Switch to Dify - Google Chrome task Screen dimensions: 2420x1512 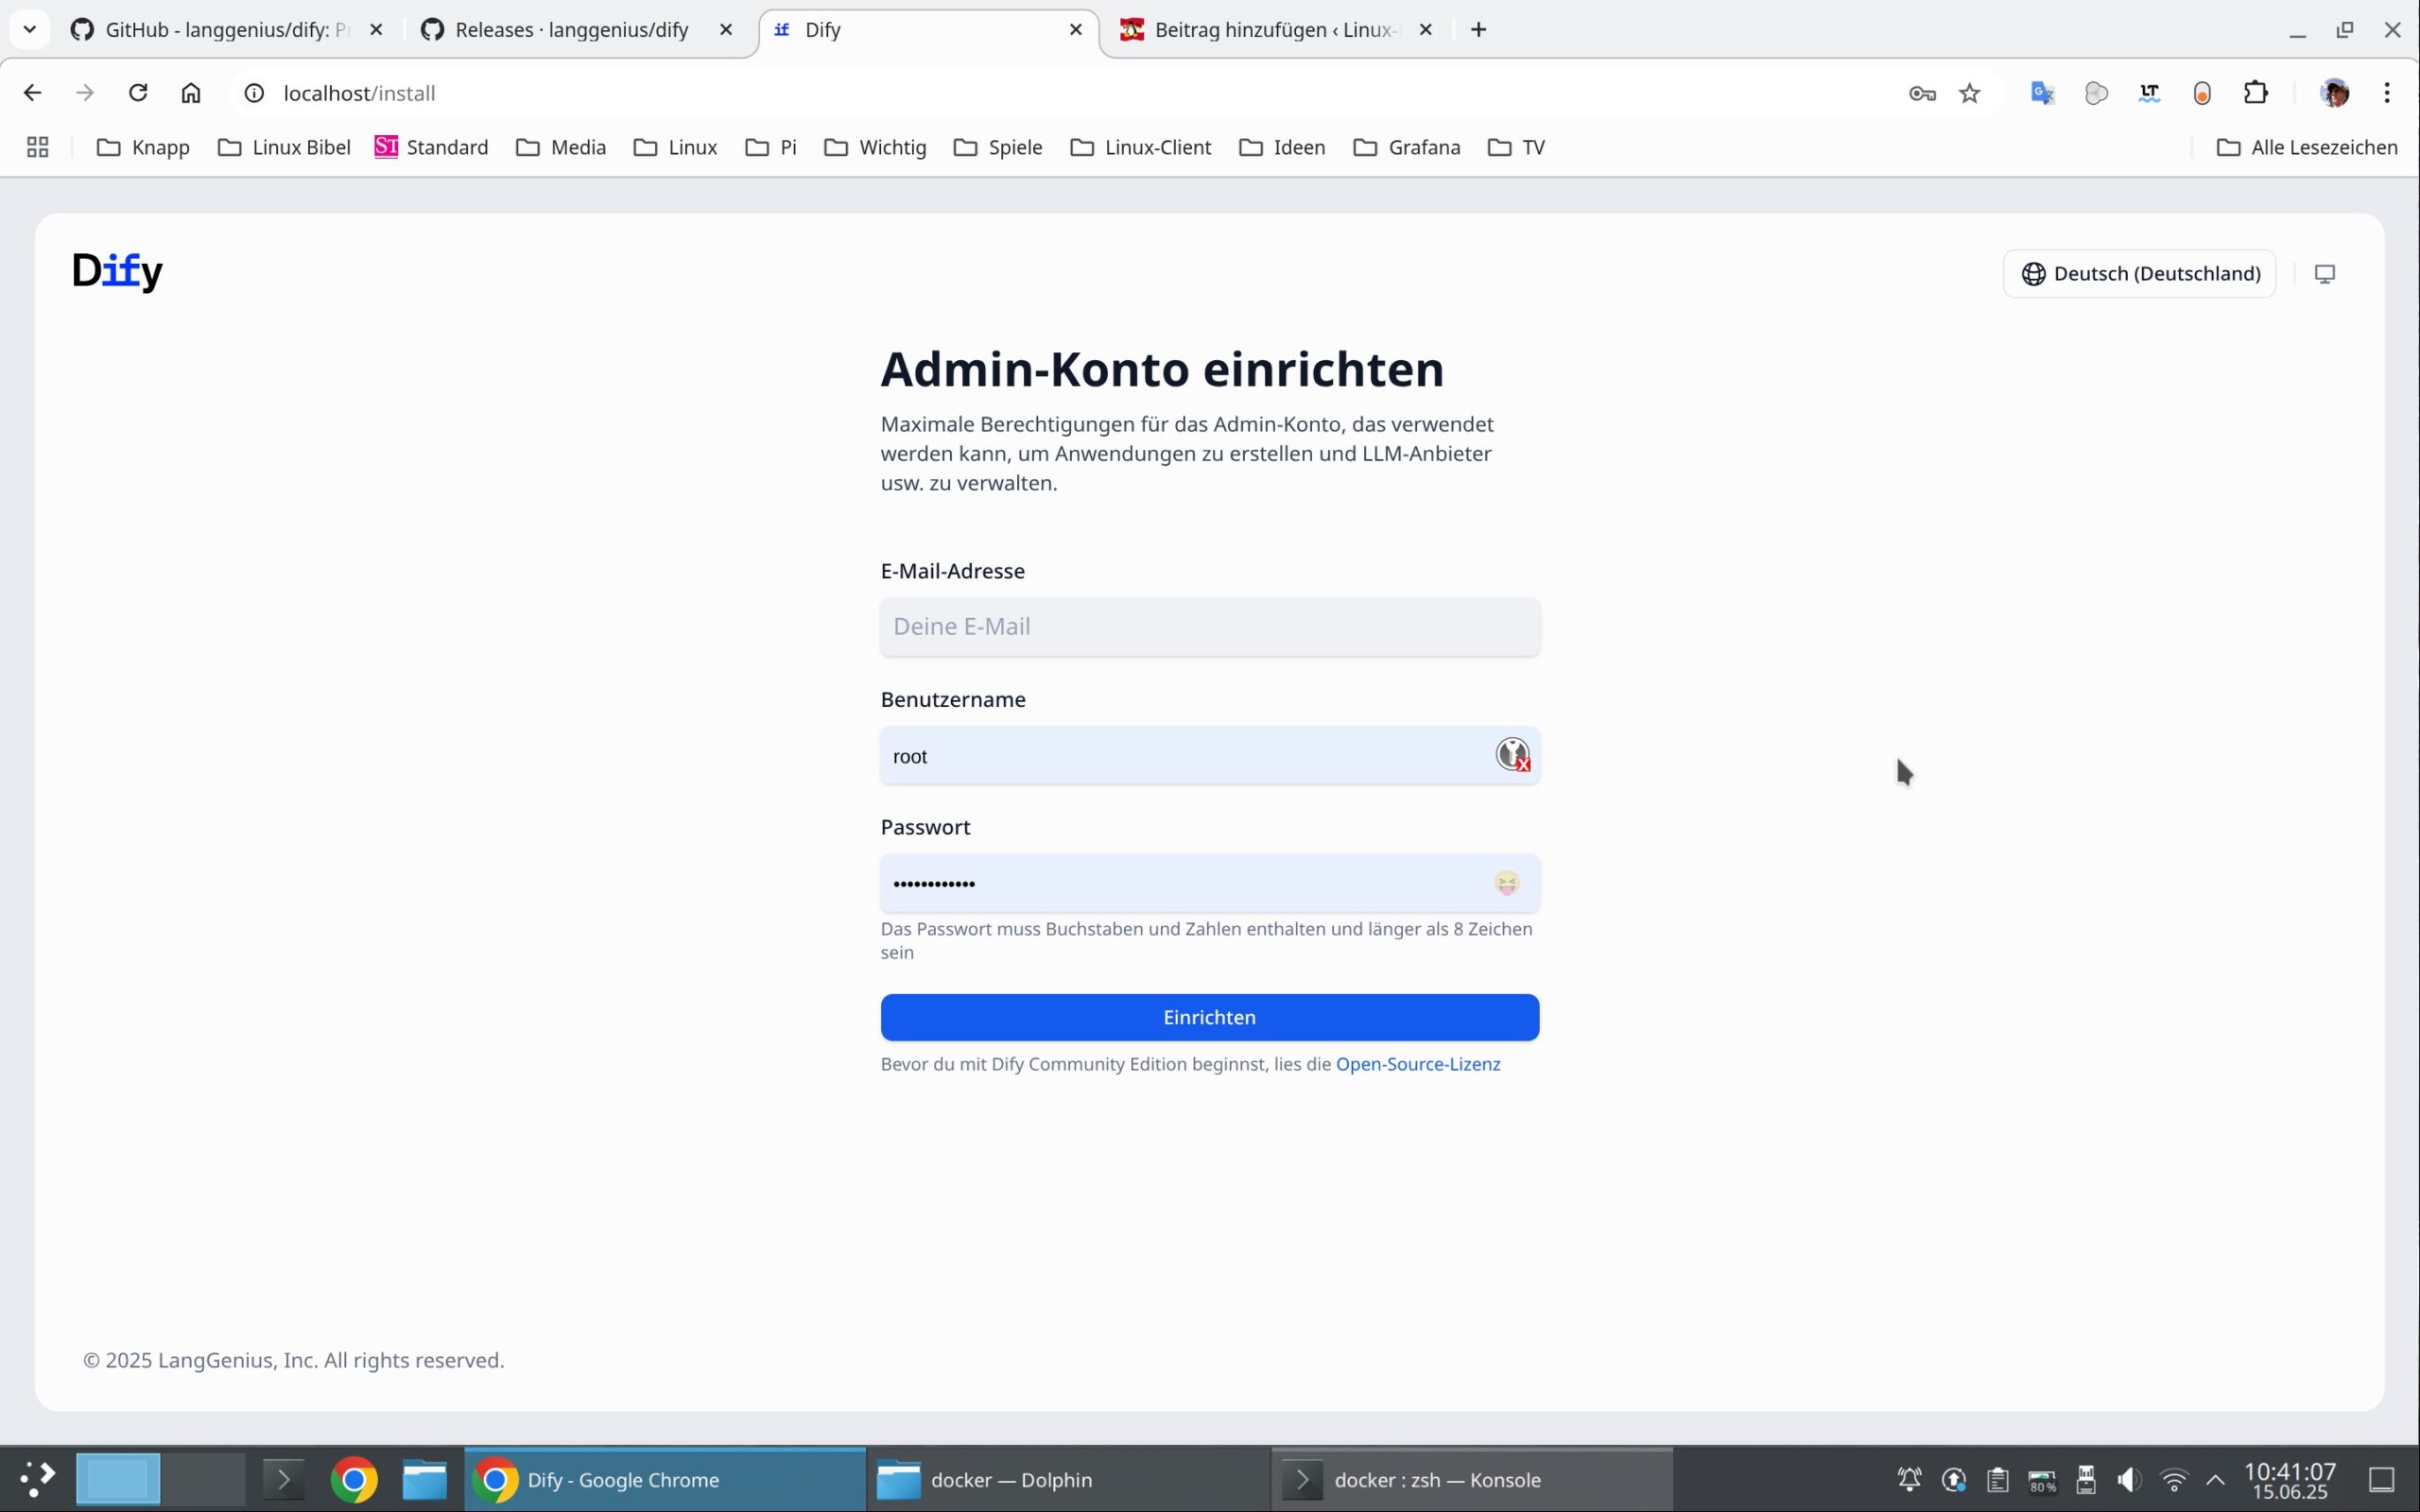(665, 1479)
